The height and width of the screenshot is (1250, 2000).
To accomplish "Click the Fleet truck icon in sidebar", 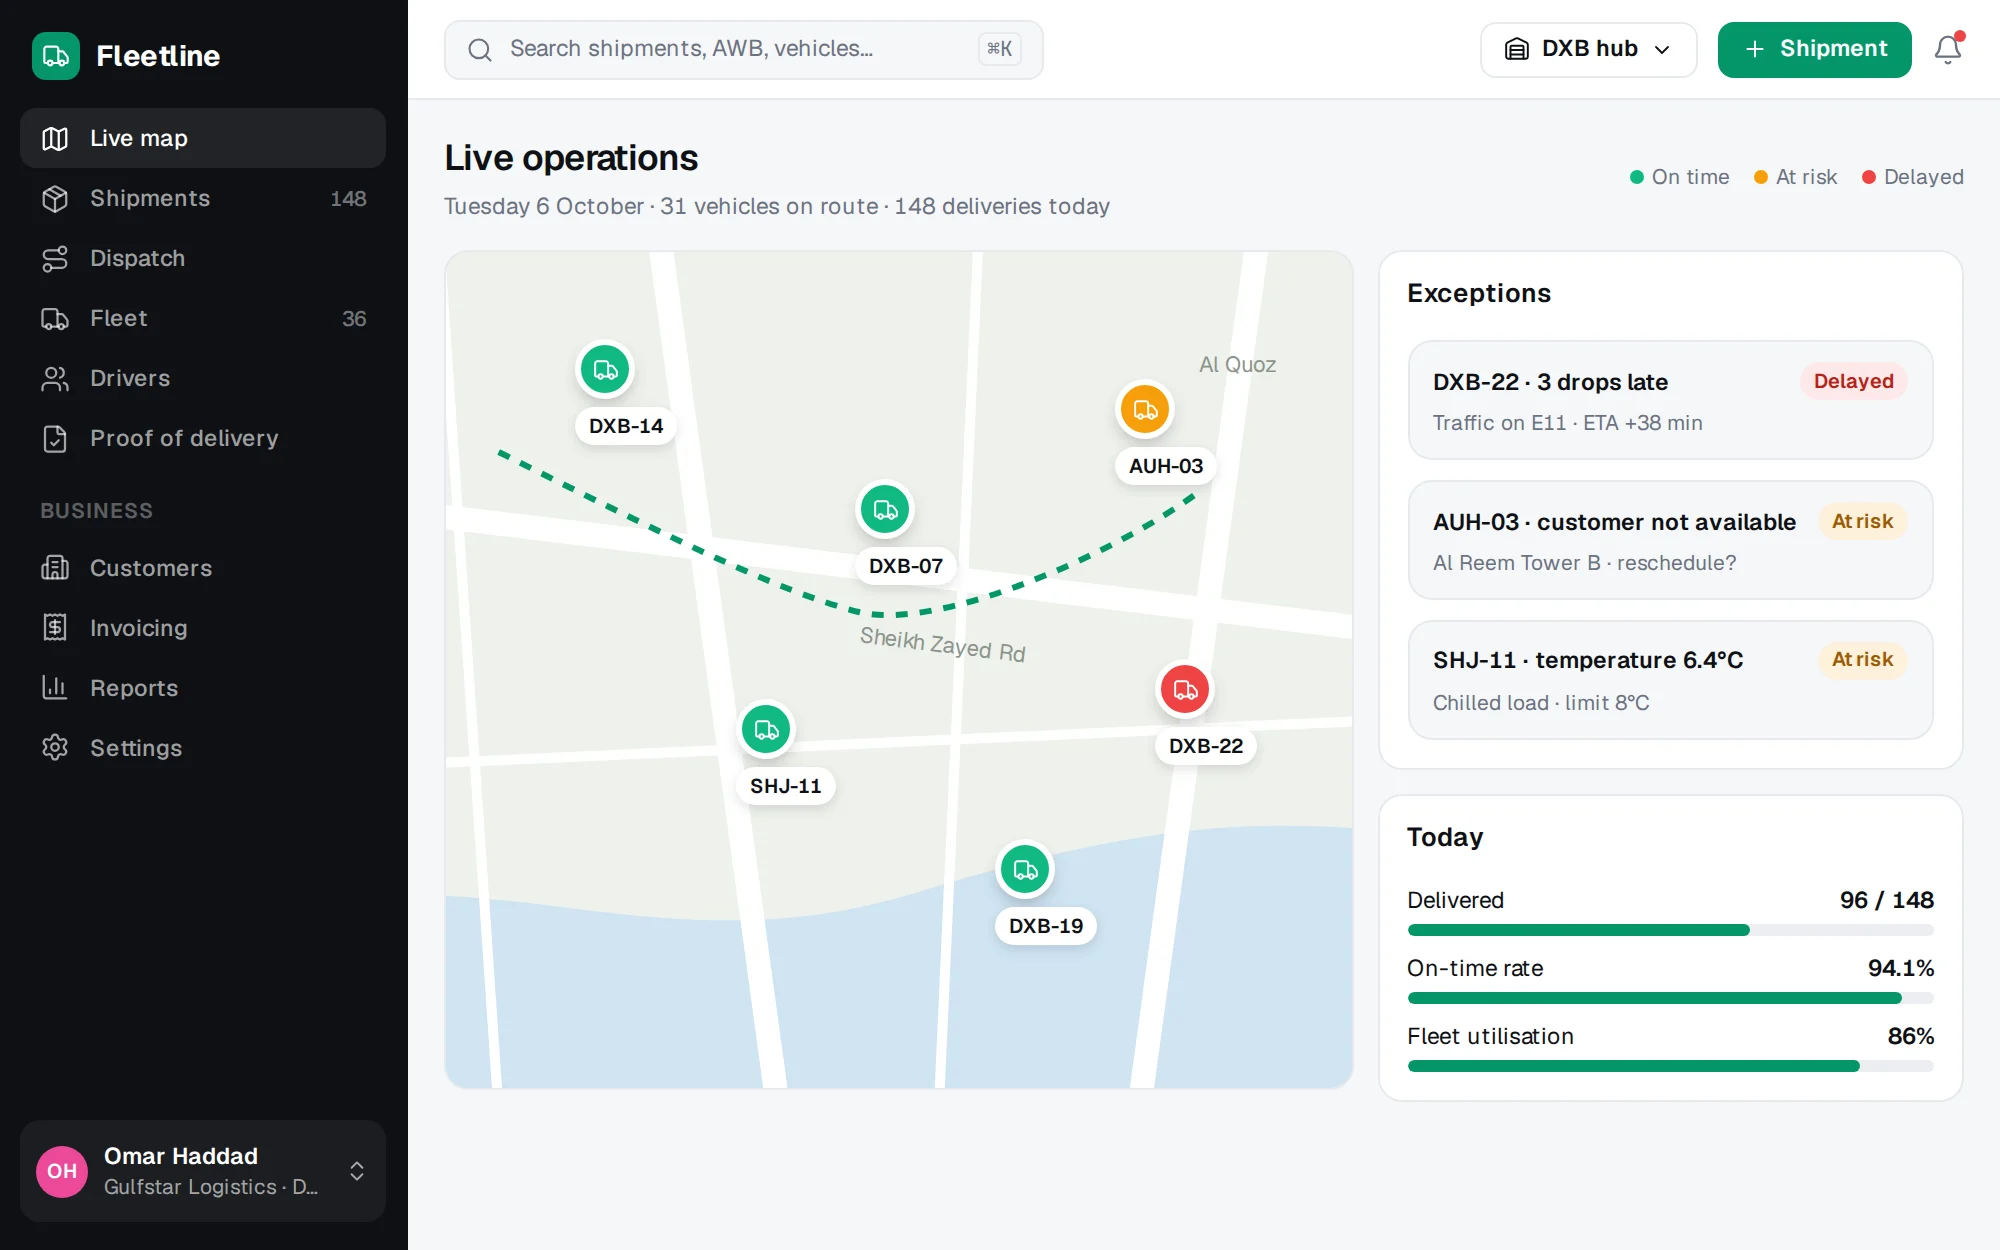I will coord(55,318).
